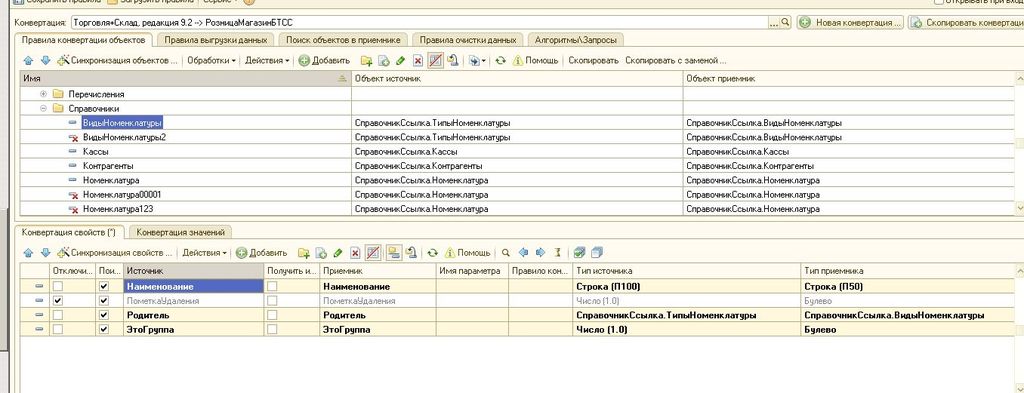This screenshot has height=393, width=1024.
Task: Uncheck Поиск checkbox for ЭтоГруппа row
Action: click(103, 330)
